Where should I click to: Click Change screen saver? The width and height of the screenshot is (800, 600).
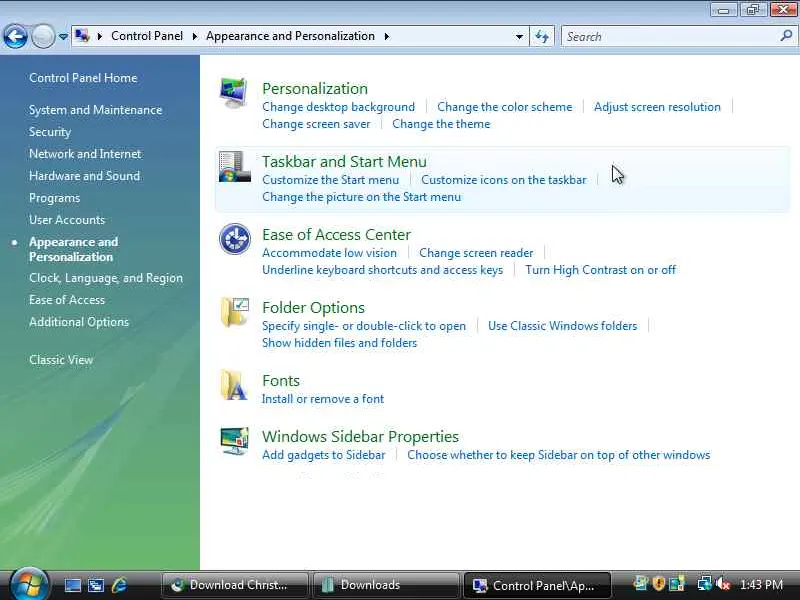click(316, 124)
